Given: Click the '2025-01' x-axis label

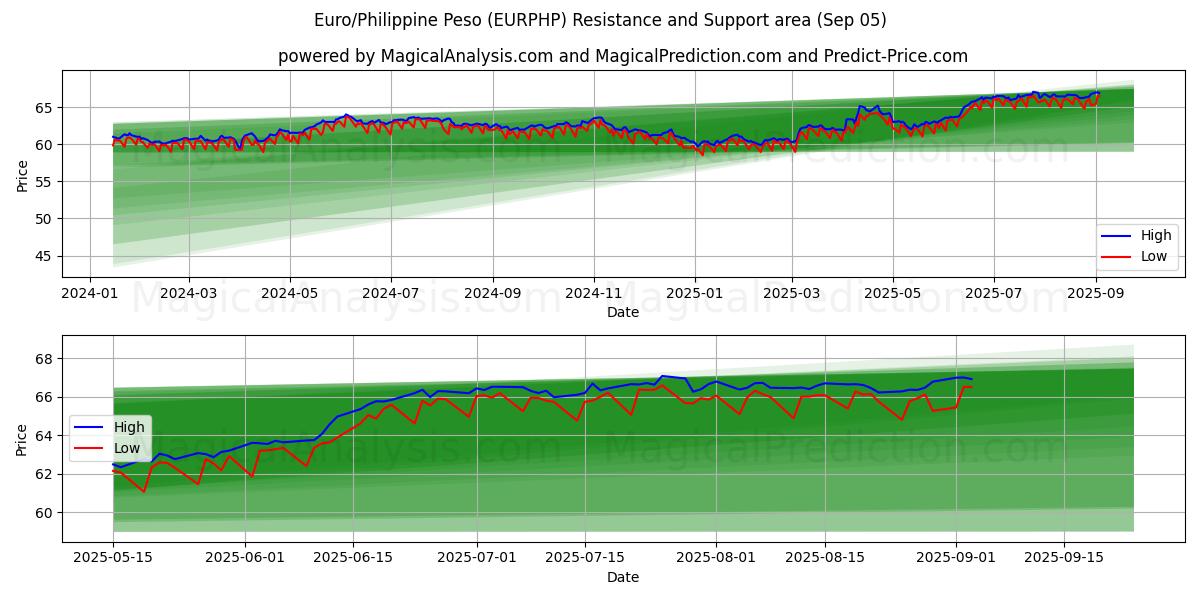Looking at the screenshot, I should click(x=695, y=293).
